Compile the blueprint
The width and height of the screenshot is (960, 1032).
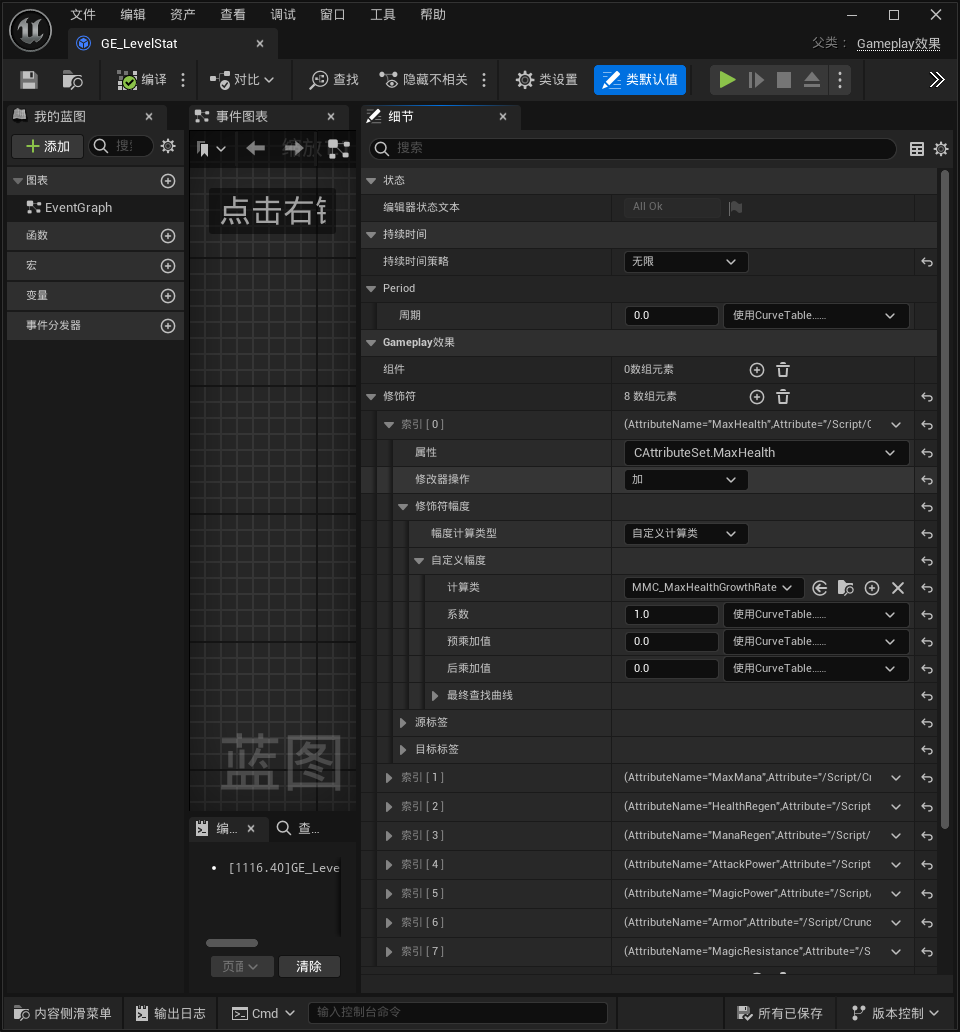142,80
